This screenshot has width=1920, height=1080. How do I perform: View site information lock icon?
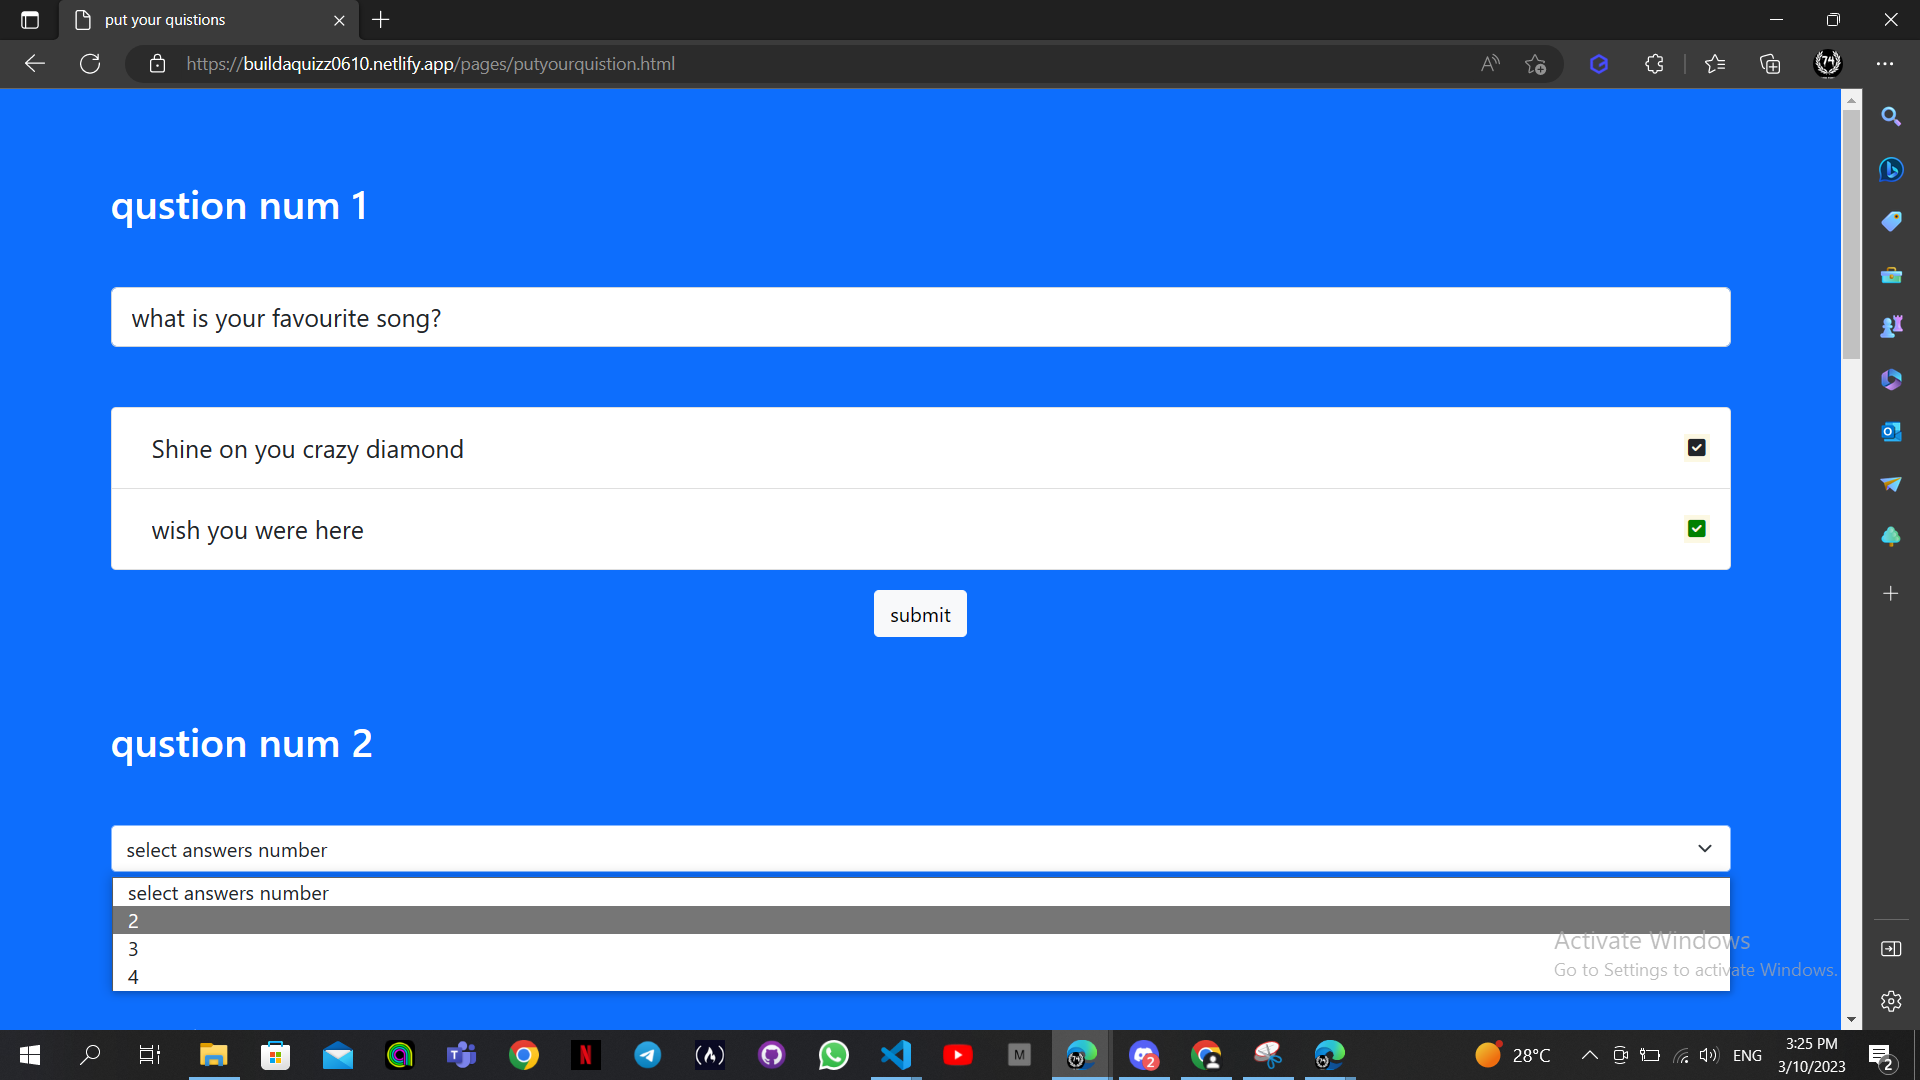[157, 64]
